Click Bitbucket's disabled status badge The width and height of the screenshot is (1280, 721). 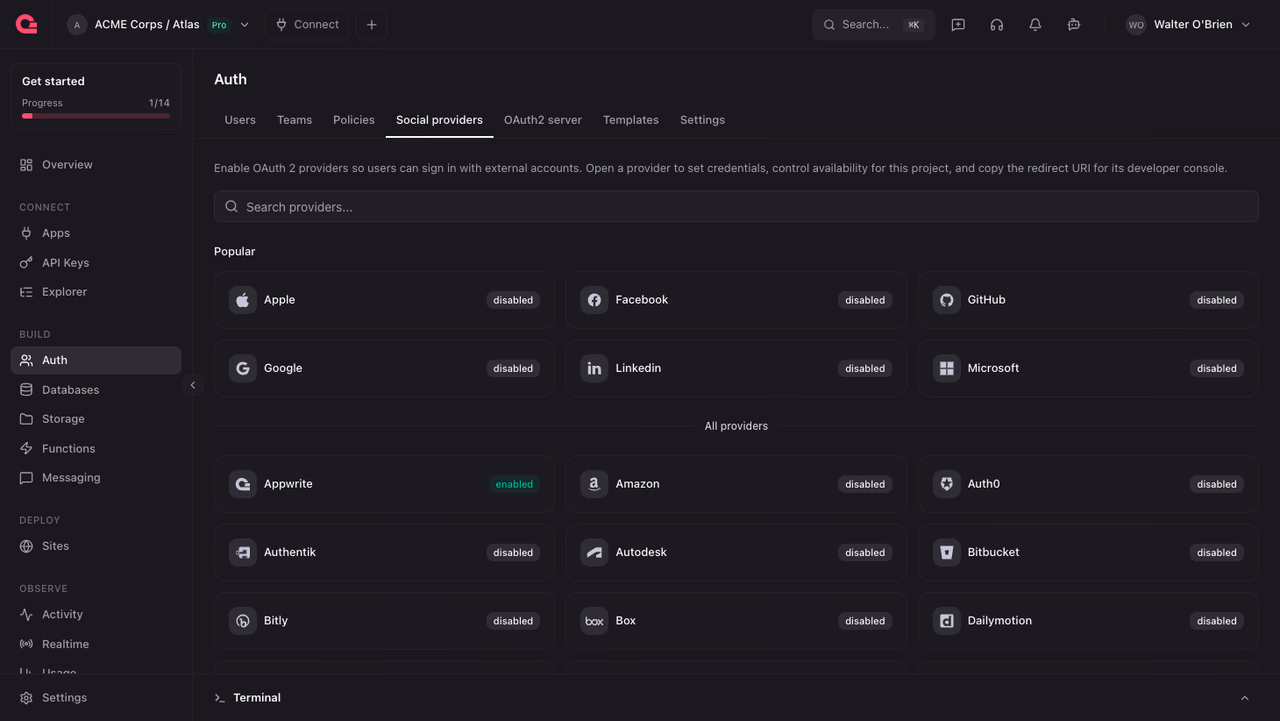[x=1217, y=552]
